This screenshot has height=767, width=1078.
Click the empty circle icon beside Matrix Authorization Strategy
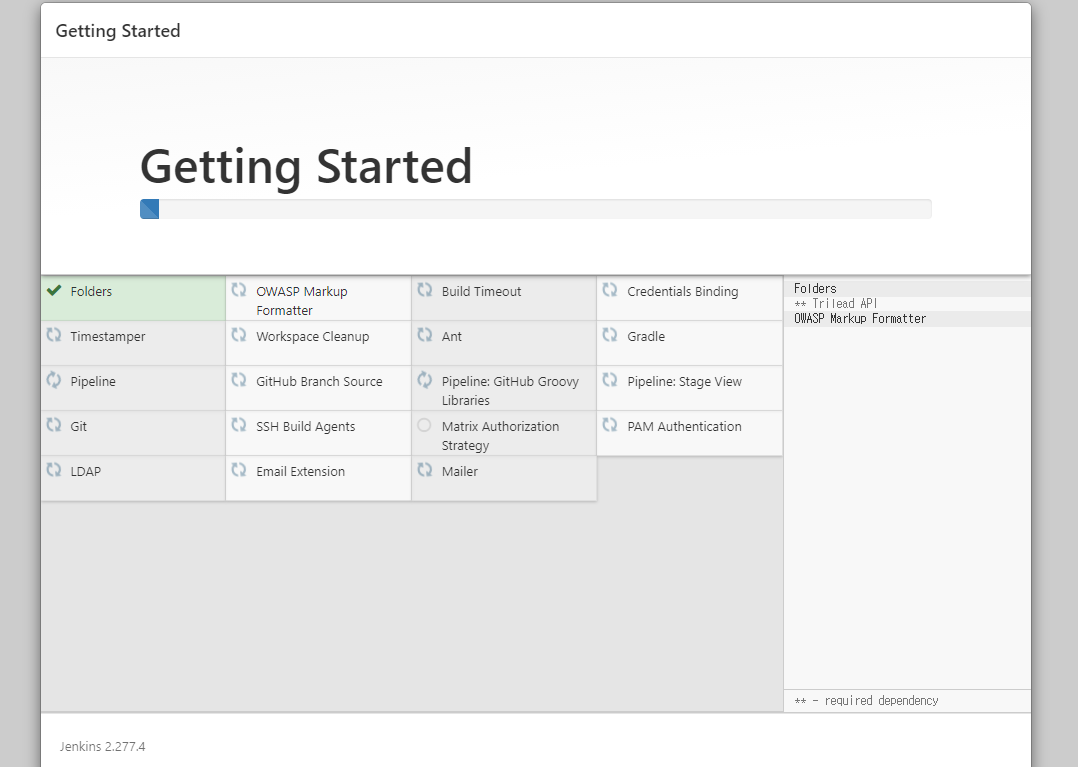(x=424, y=425)
